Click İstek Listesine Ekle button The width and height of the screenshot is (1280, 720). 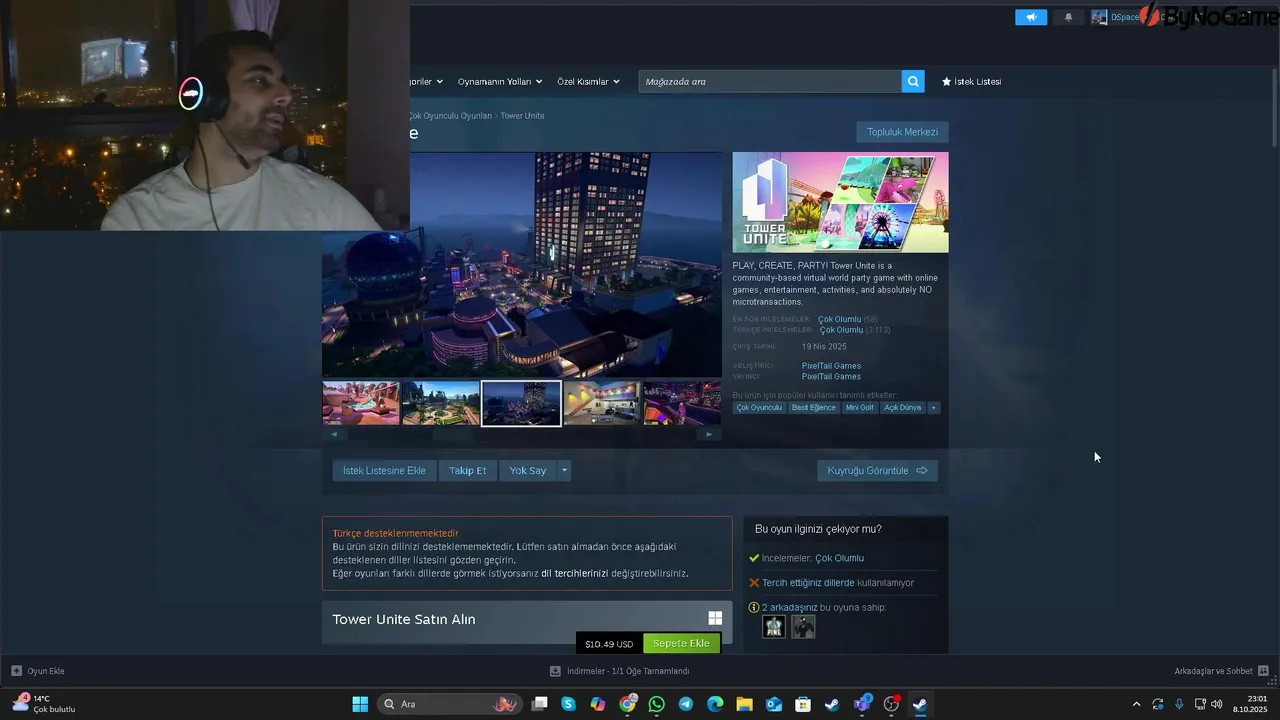(x=384, y=470)
